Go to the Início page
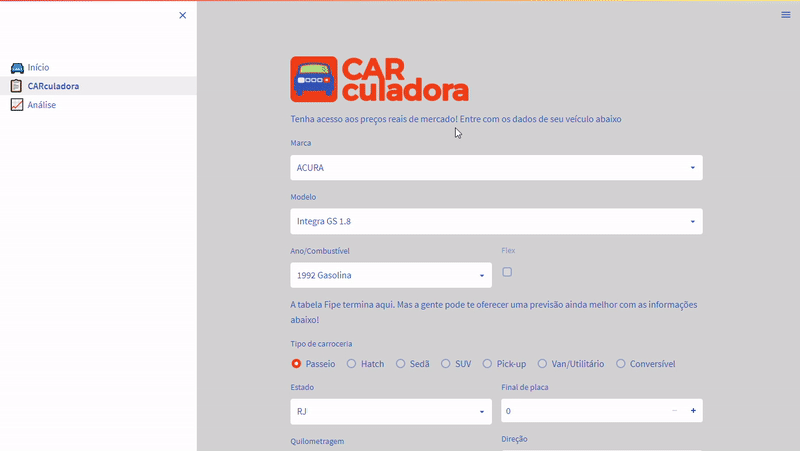800x451 pixels. click(x=38, y=67)
